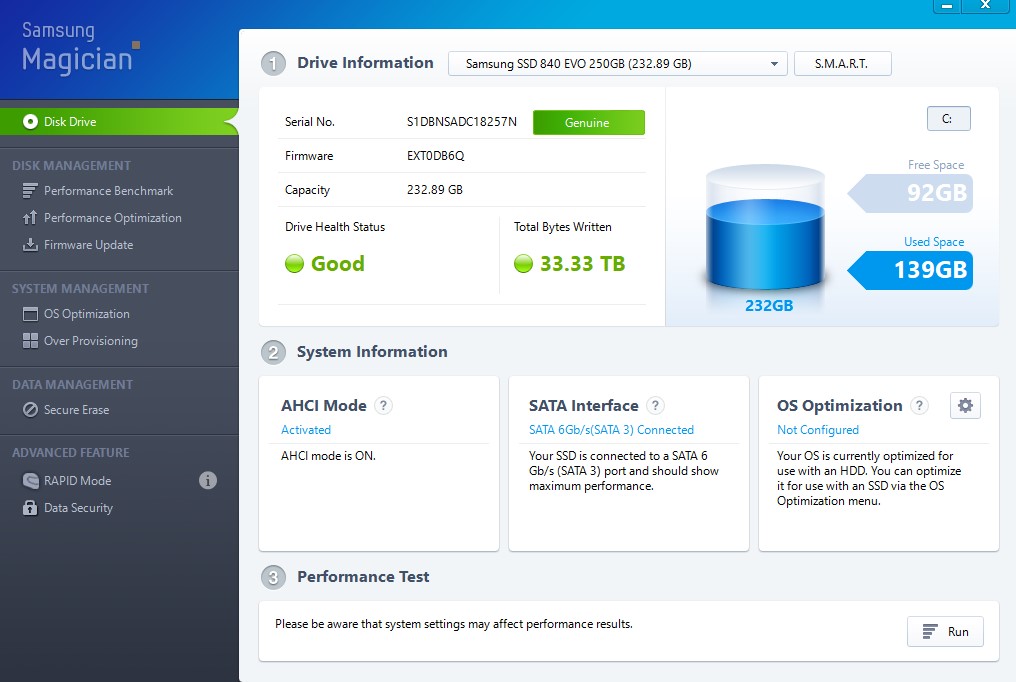Click the Secure Erase sidebar icon
Screen dimensions: 1016x682
[30, 410]
